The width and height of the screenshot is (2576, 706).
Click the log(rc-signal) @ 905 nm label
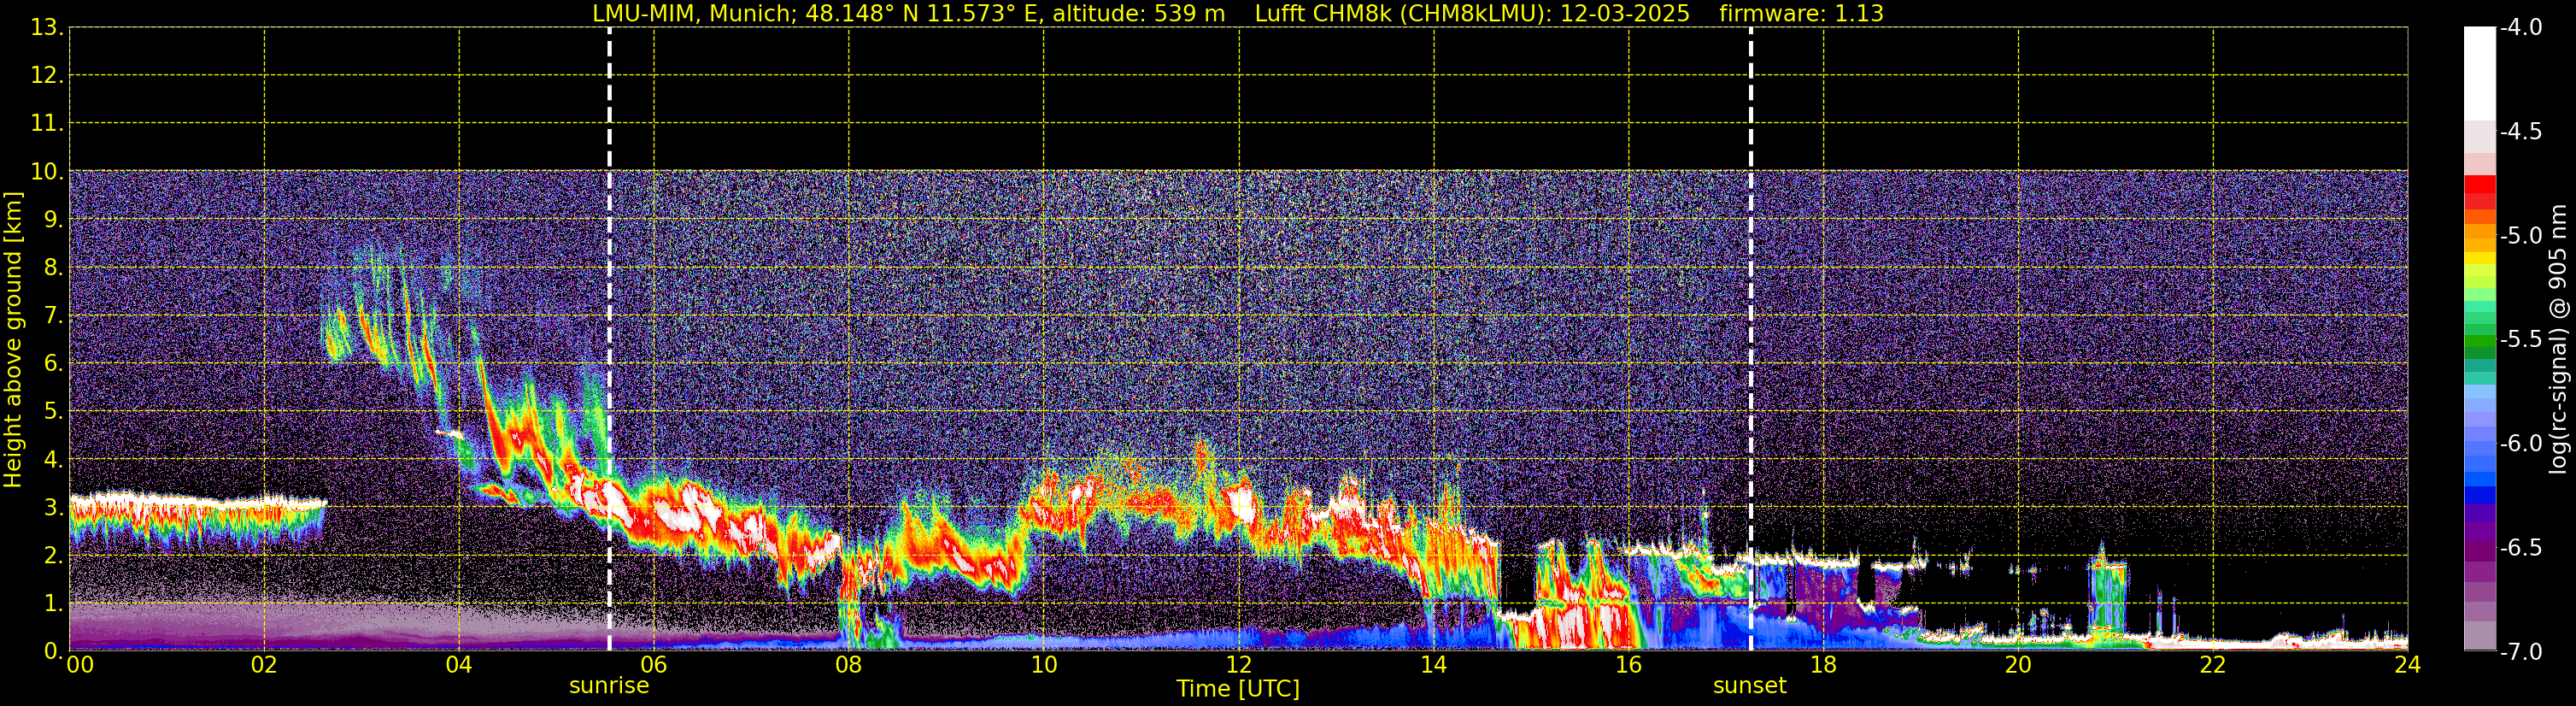(x=2558, y=340)
